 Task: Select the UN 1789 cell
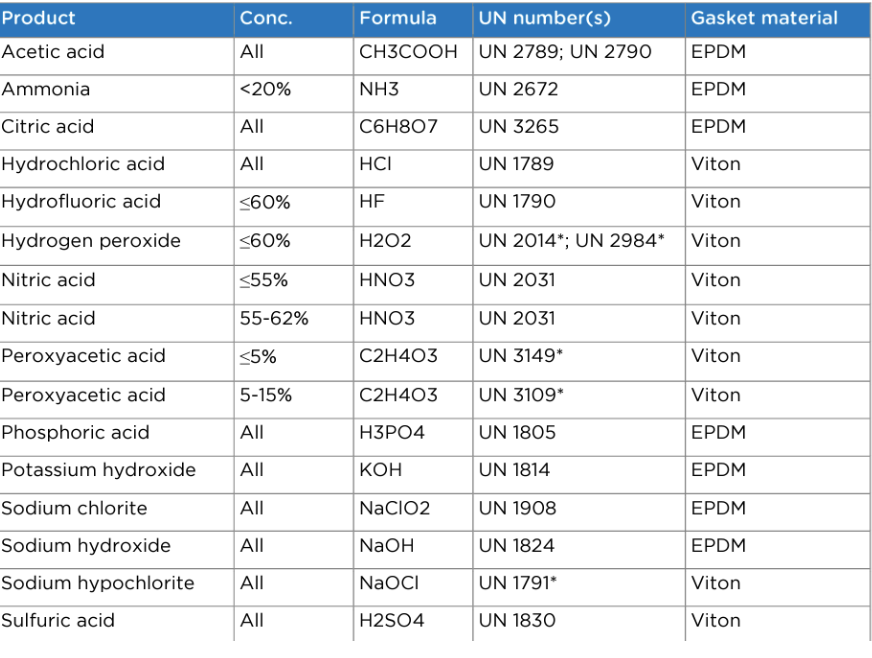[x=579, y=168]
